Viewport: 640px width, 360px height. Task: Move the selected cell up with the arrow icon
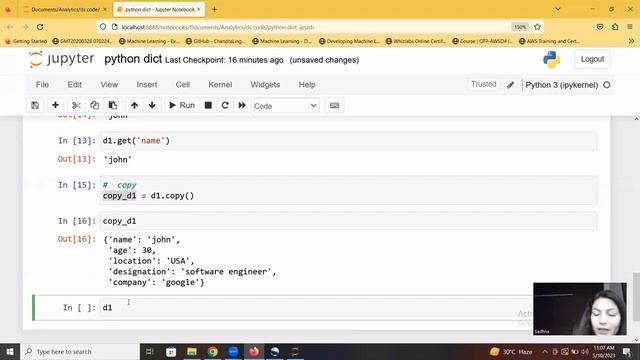pyautogui.click(x=134, y=105)
